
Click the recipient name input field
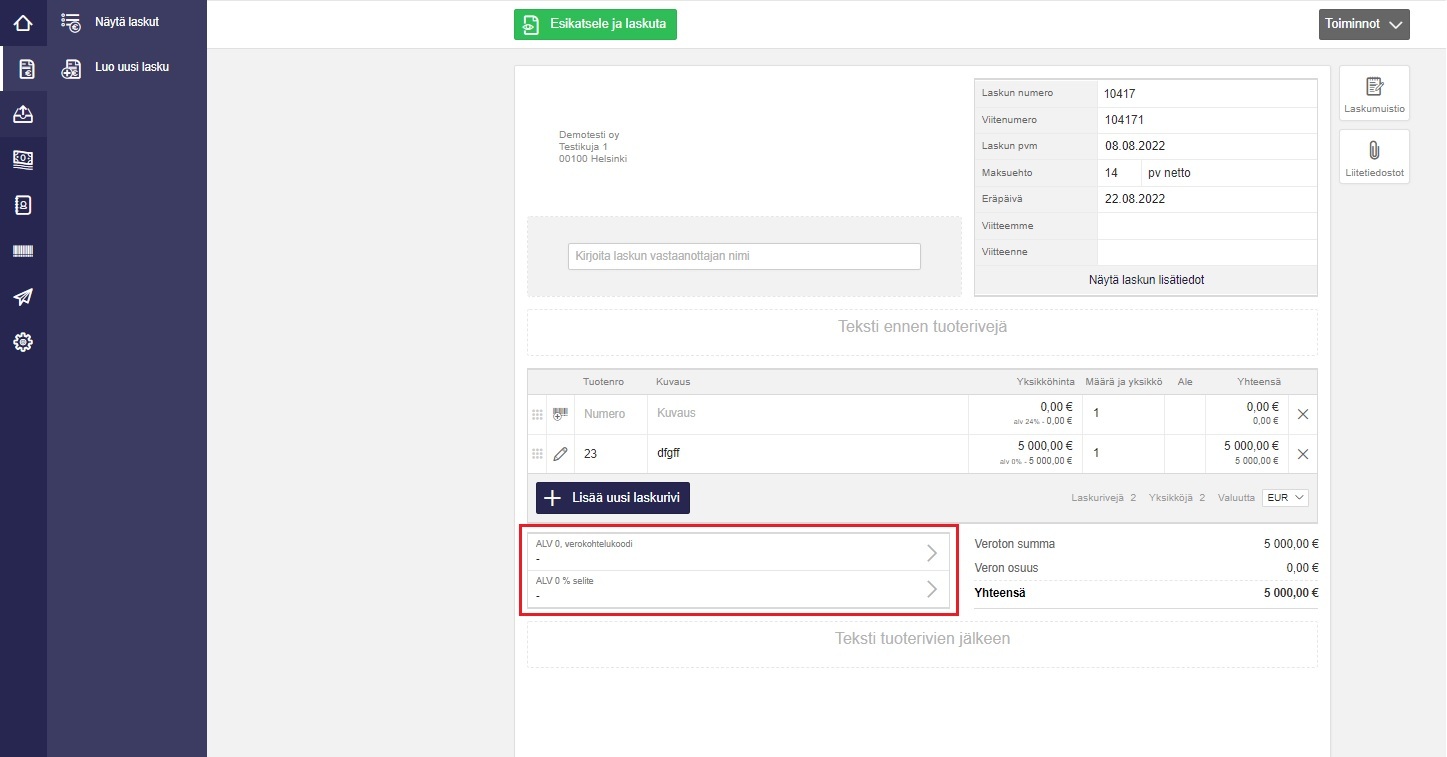coord(744,256)
